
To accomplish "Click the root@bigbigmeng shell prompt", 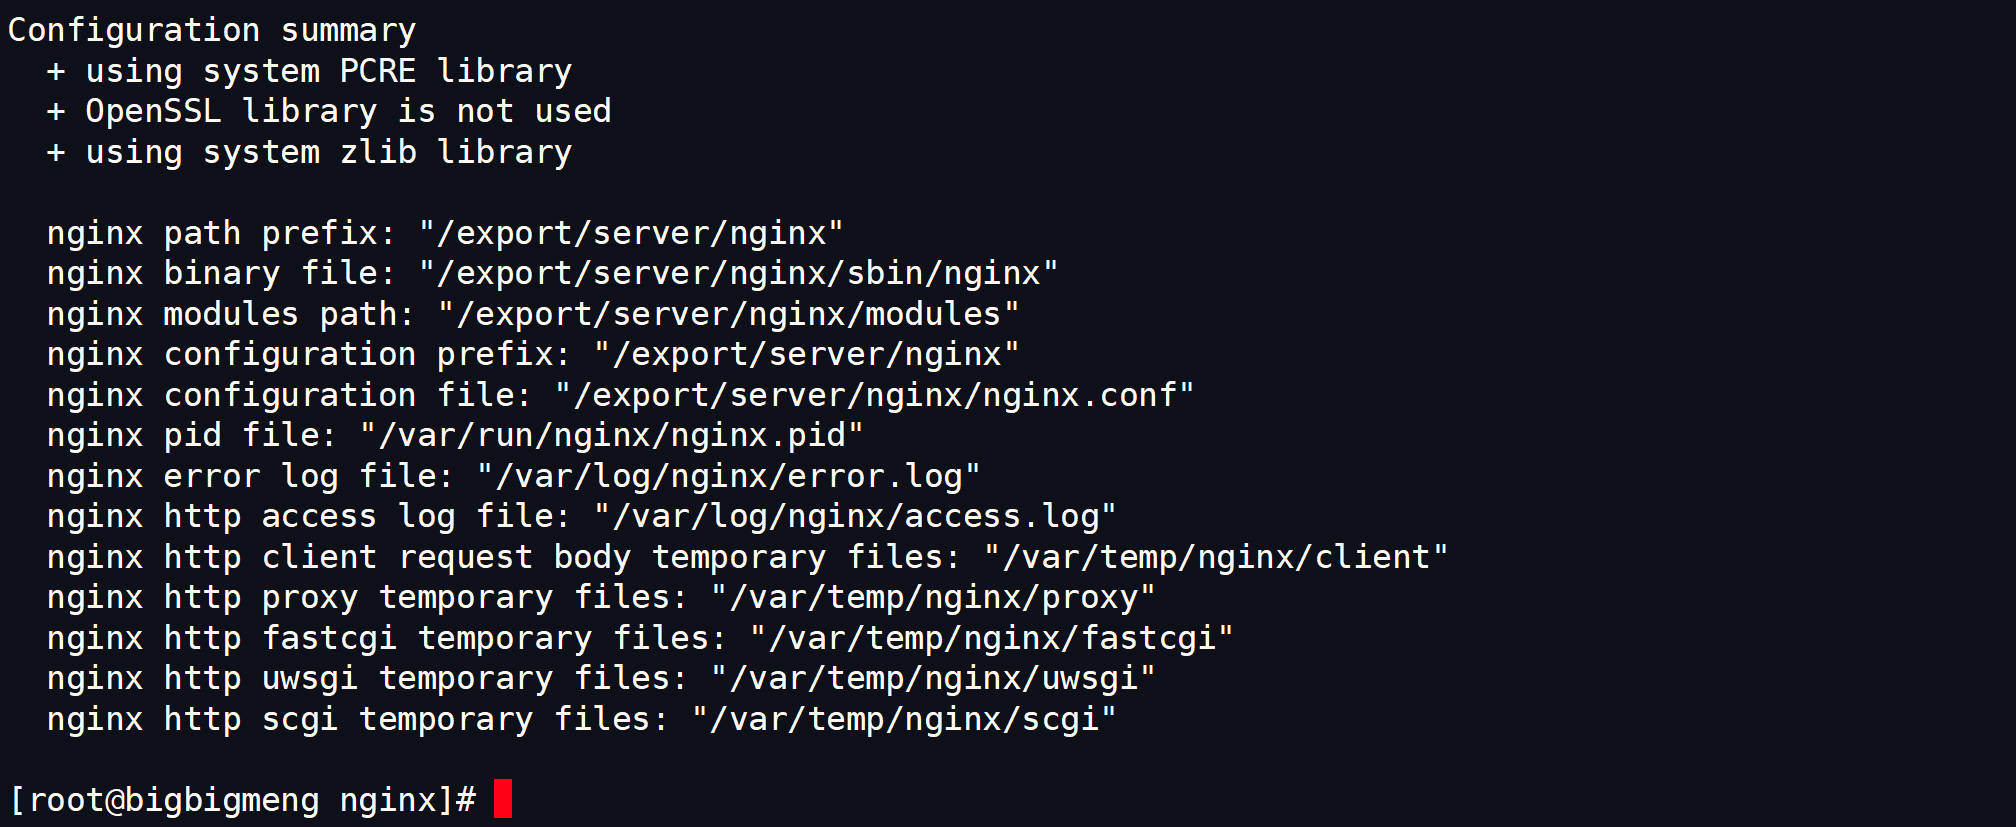I will pyautogui.click(x=243, y=800).
